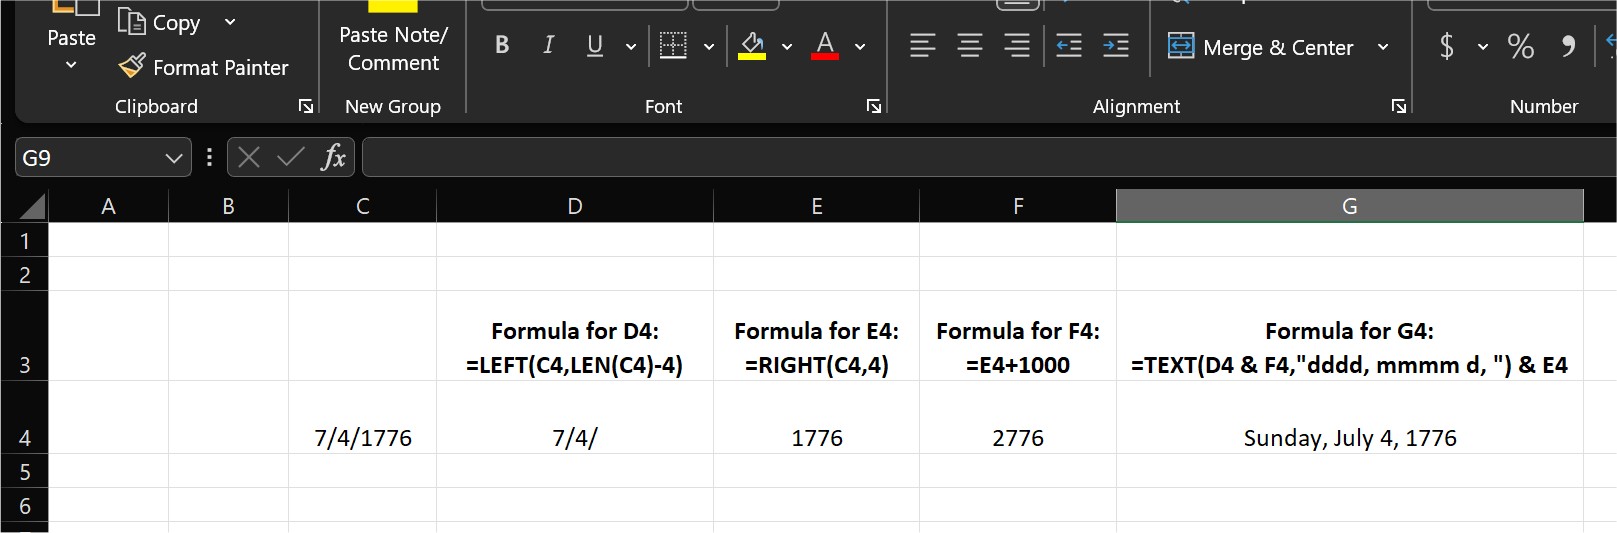
Task: Click the Merge & Center button
Action: click(1262, 47)
